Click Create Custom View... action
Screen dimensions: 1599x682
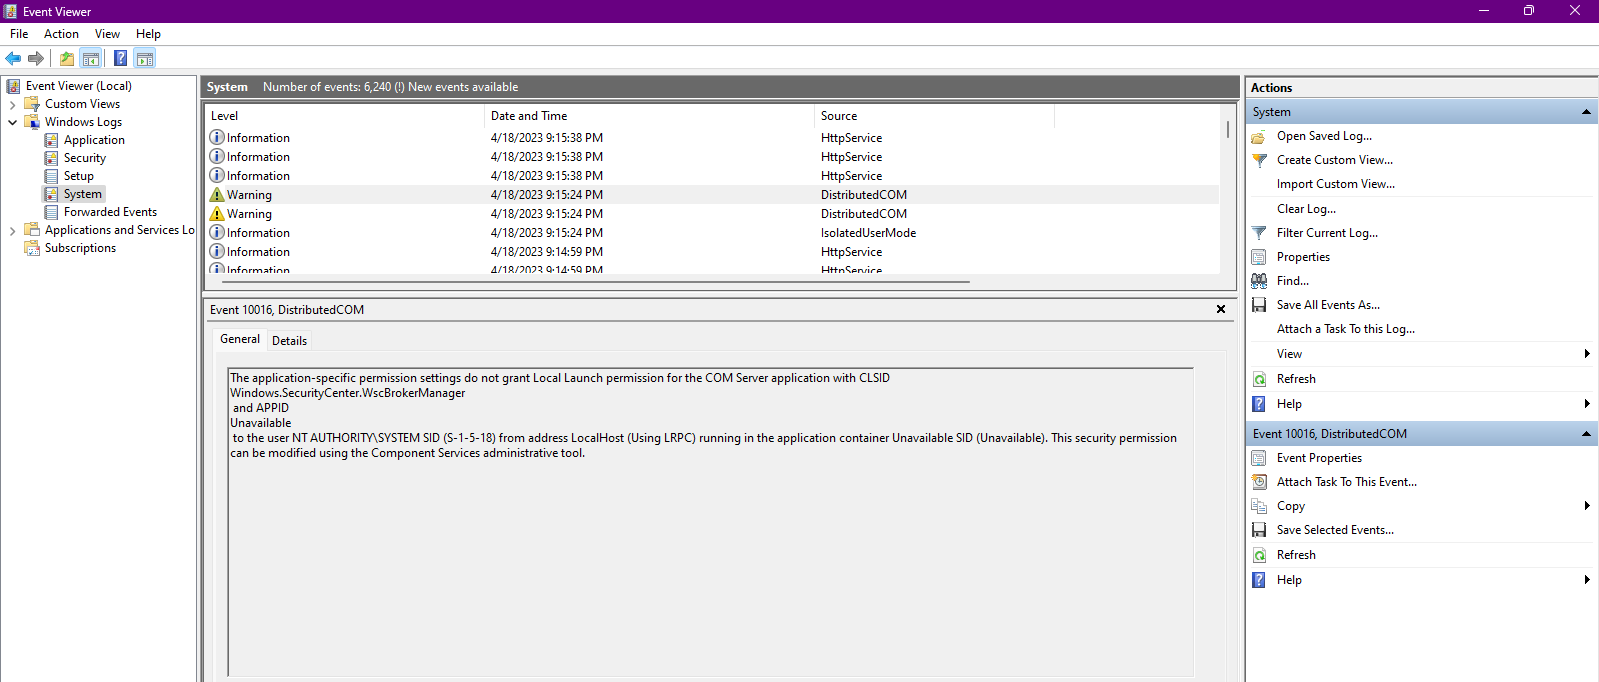tap(1335, 160)
